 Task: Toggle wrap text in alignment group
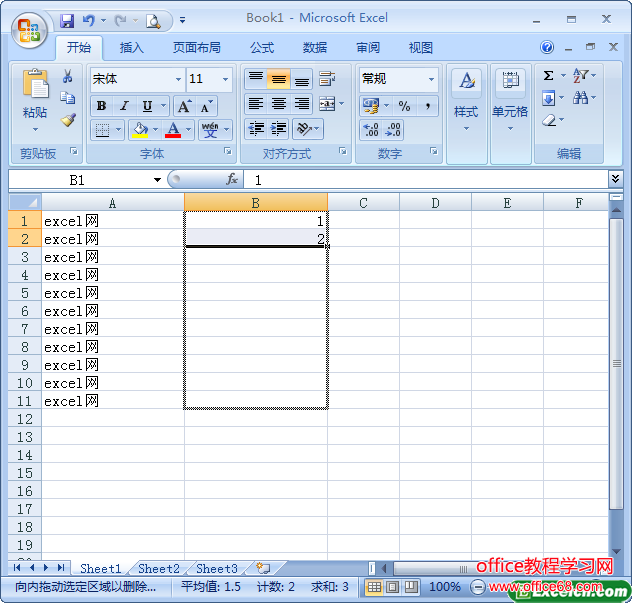327,78
